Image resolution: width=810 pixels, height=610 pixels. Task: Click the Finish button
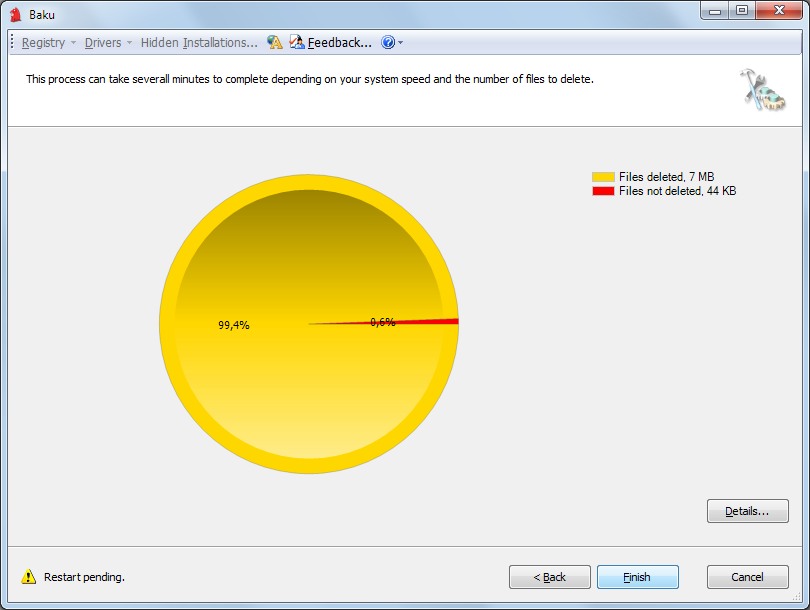(637, 577)
